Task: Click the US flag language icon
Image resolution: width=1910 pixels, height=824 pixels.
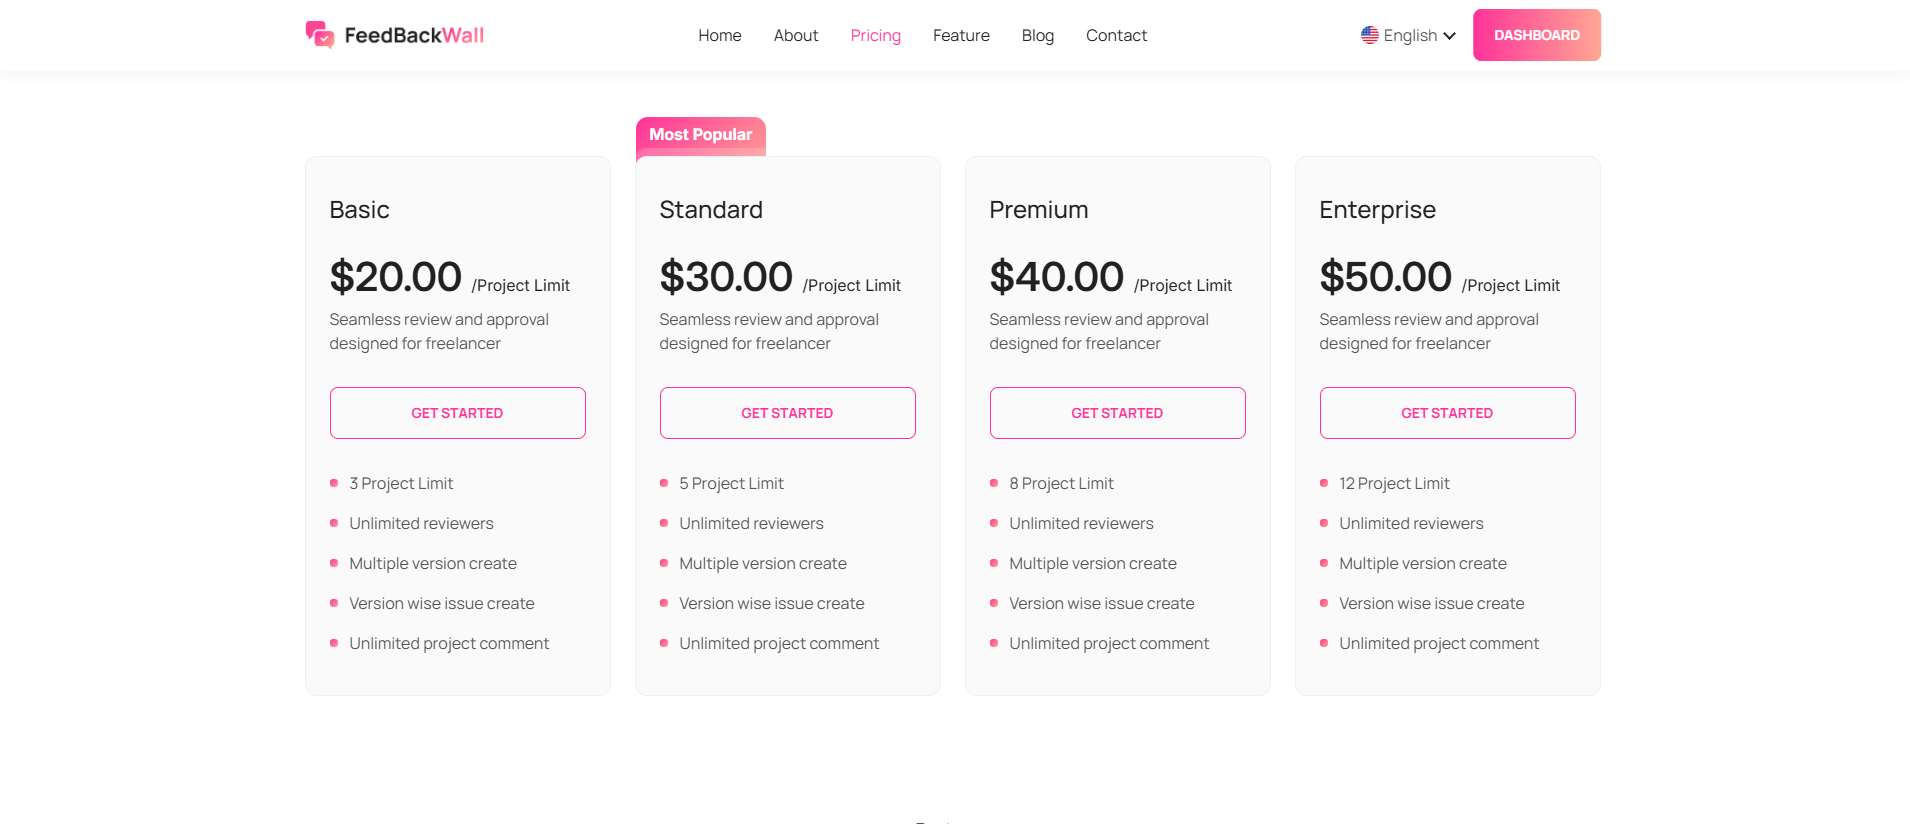Action: point(1369,35)
